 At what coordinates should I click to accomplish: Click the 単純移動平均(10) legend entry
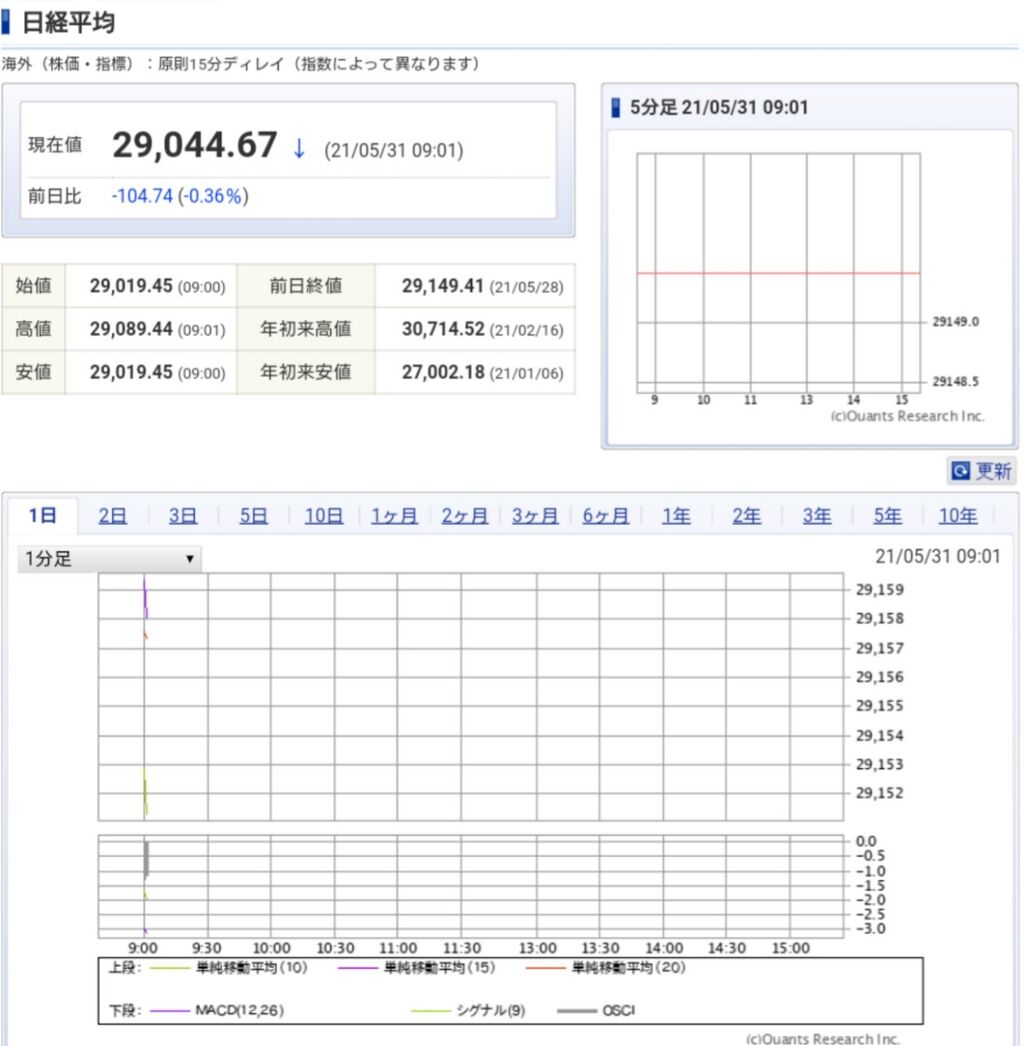(229, 967)
